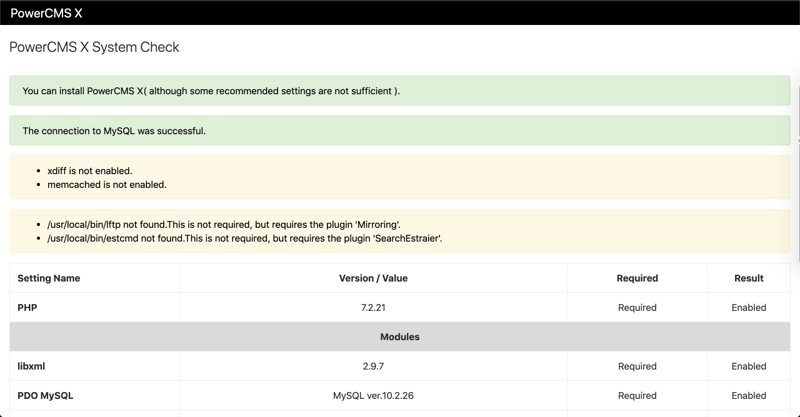Click the Setting Name column header

tap(49, 278)
